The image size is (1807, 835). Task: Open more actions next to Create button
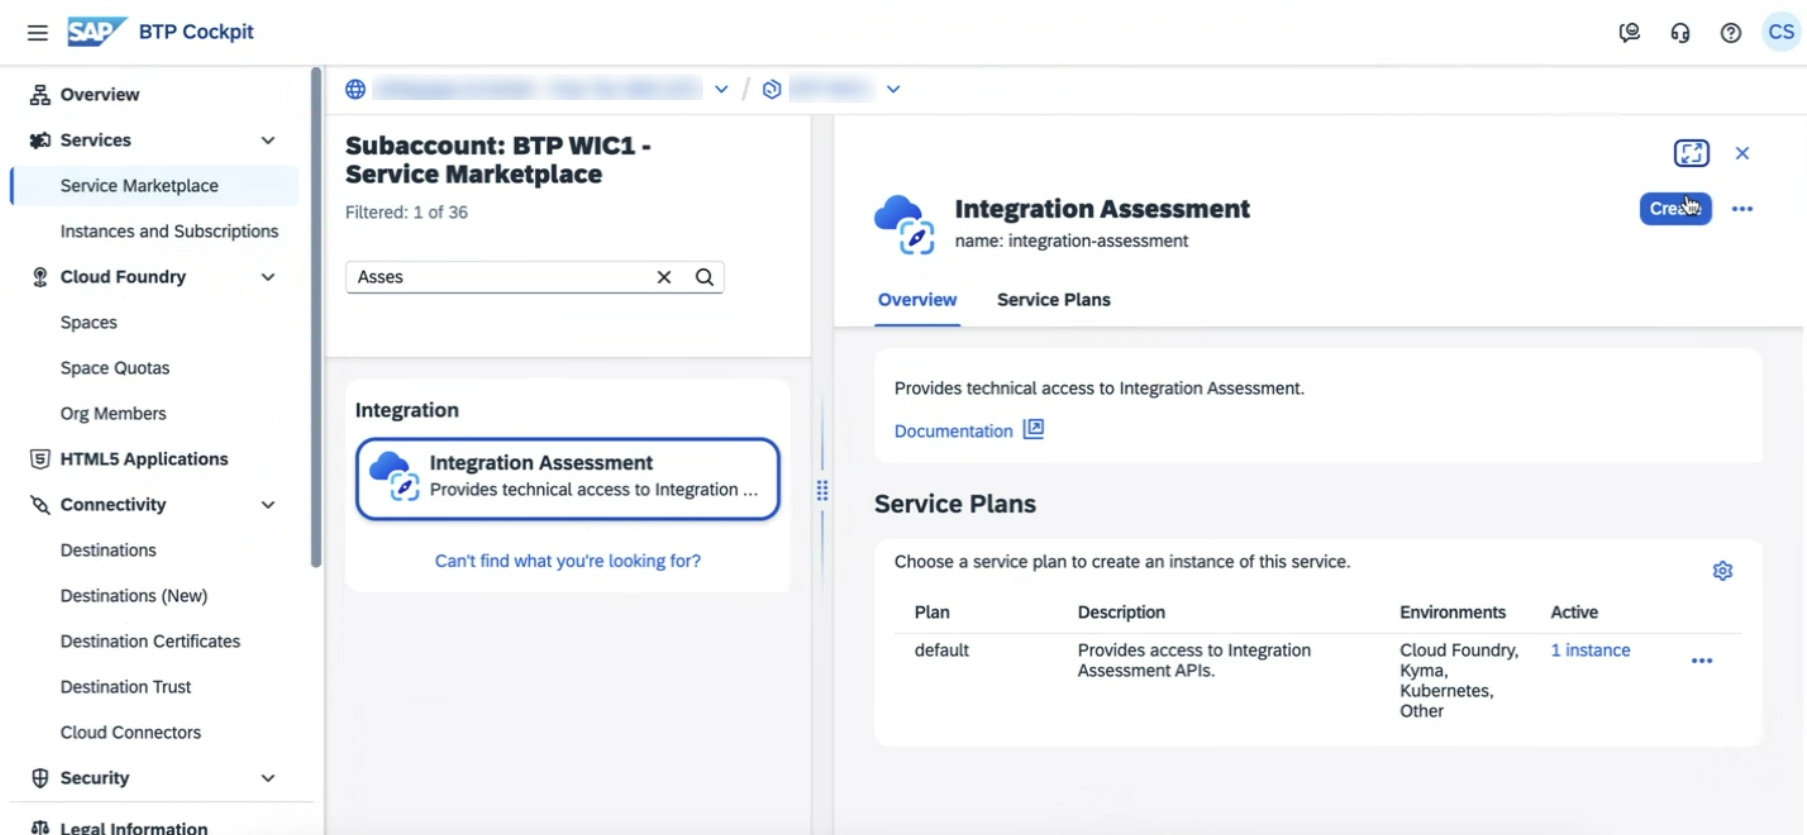[1742, 209]
